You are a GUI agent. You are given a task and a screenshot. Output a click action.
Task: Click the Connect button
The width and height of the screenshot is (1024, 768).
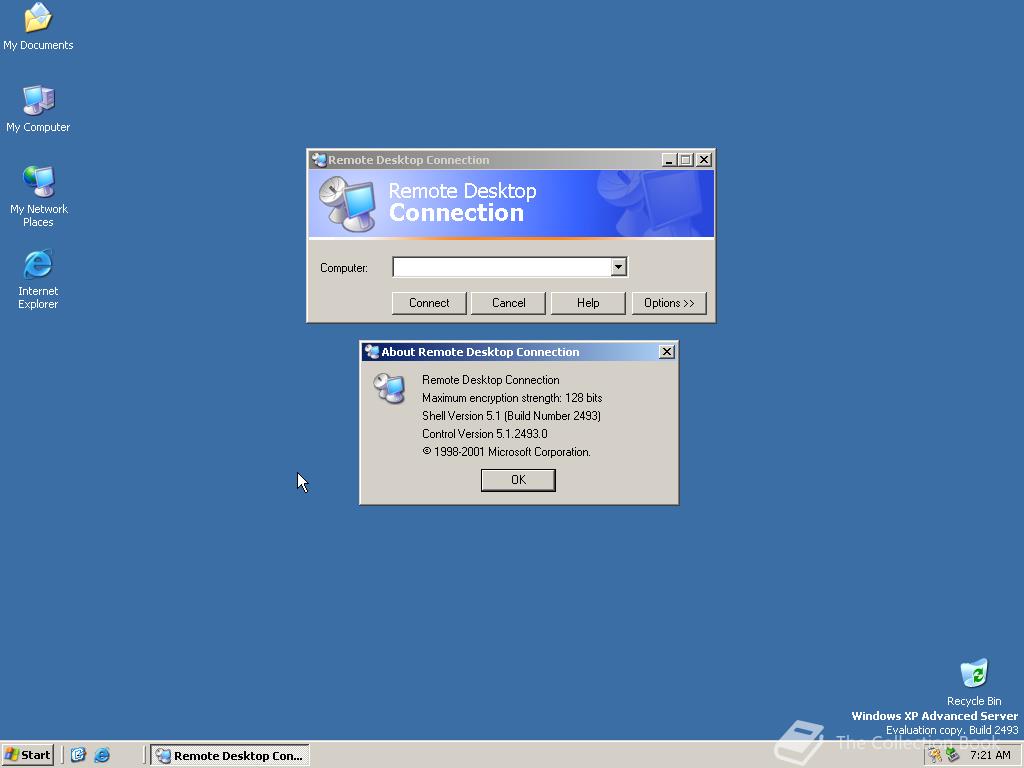[x=429, y=303]
